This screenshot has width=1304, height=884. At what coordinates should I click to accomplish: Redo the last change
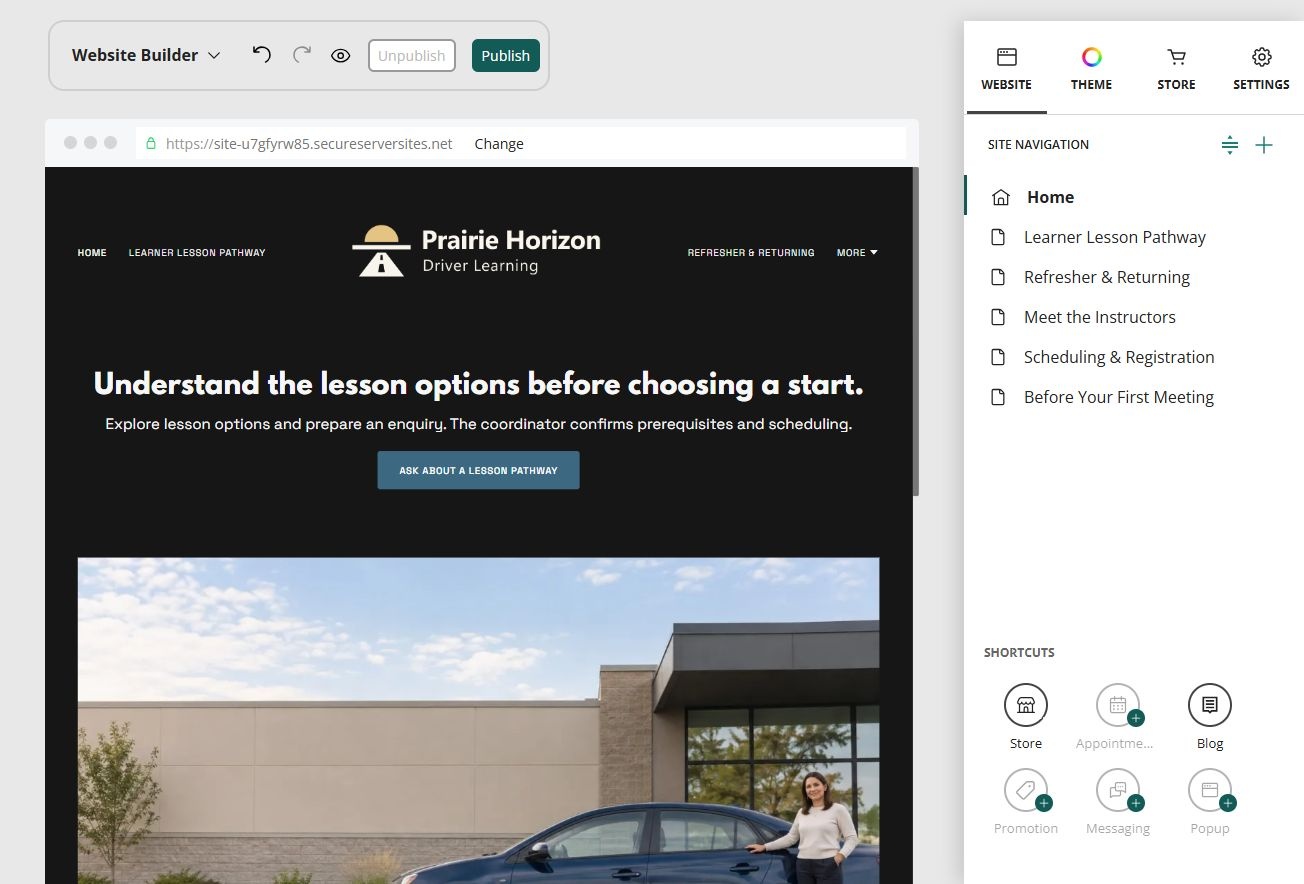pyautogui.click(x=301, y=55)
